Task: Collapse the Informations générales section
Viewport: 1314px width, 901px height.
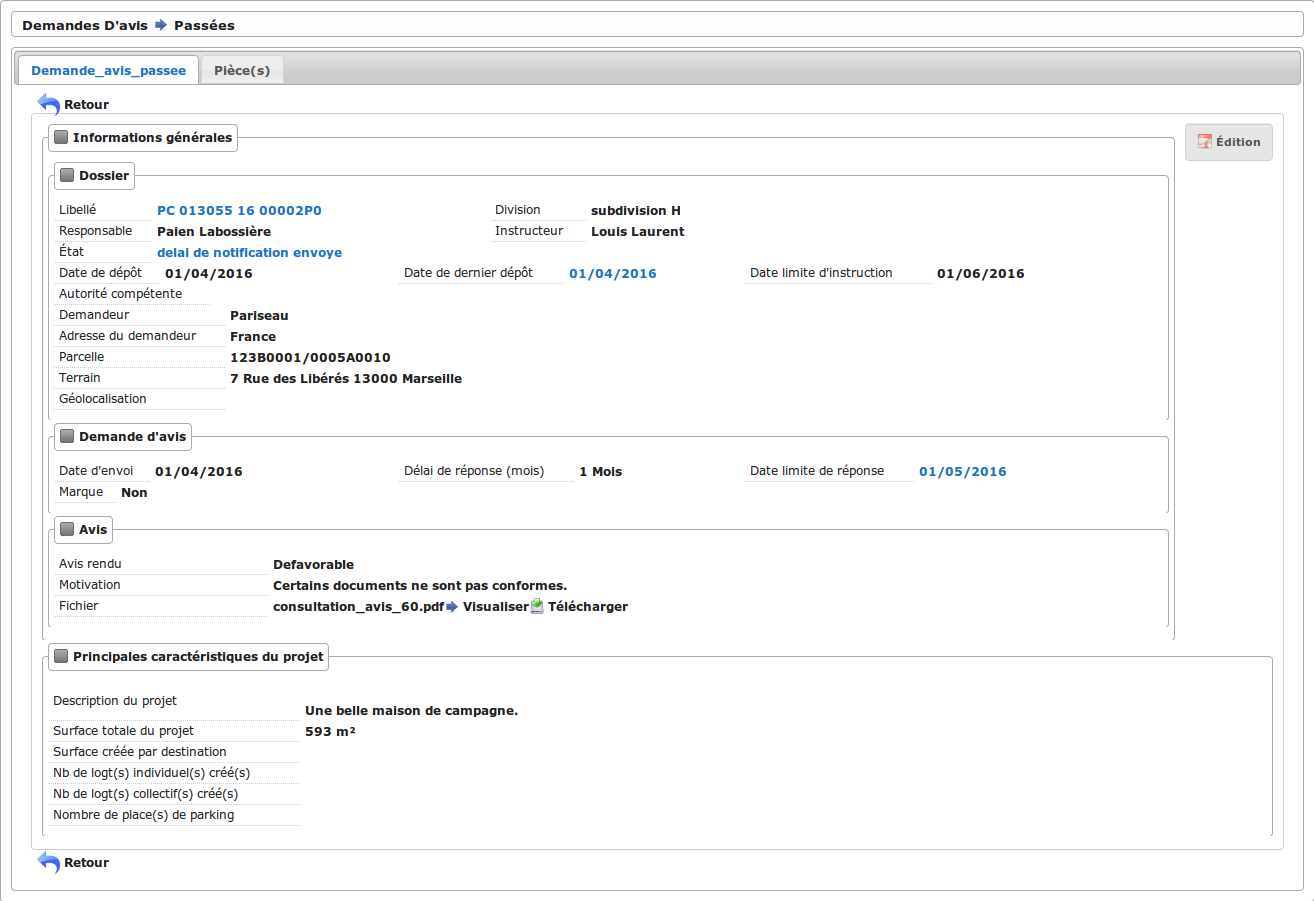Action: [61, 138]
